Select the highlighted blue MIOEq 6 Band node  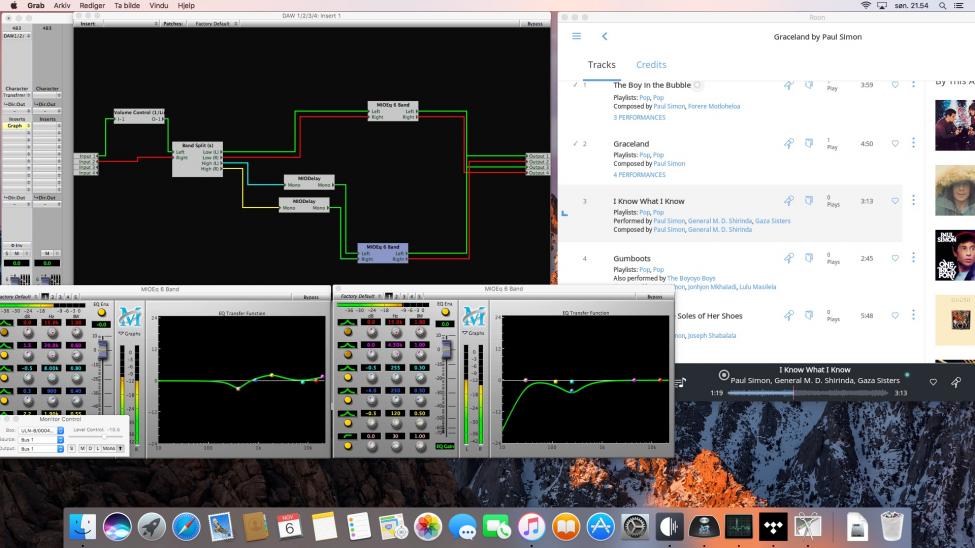(x=382, y=253)
